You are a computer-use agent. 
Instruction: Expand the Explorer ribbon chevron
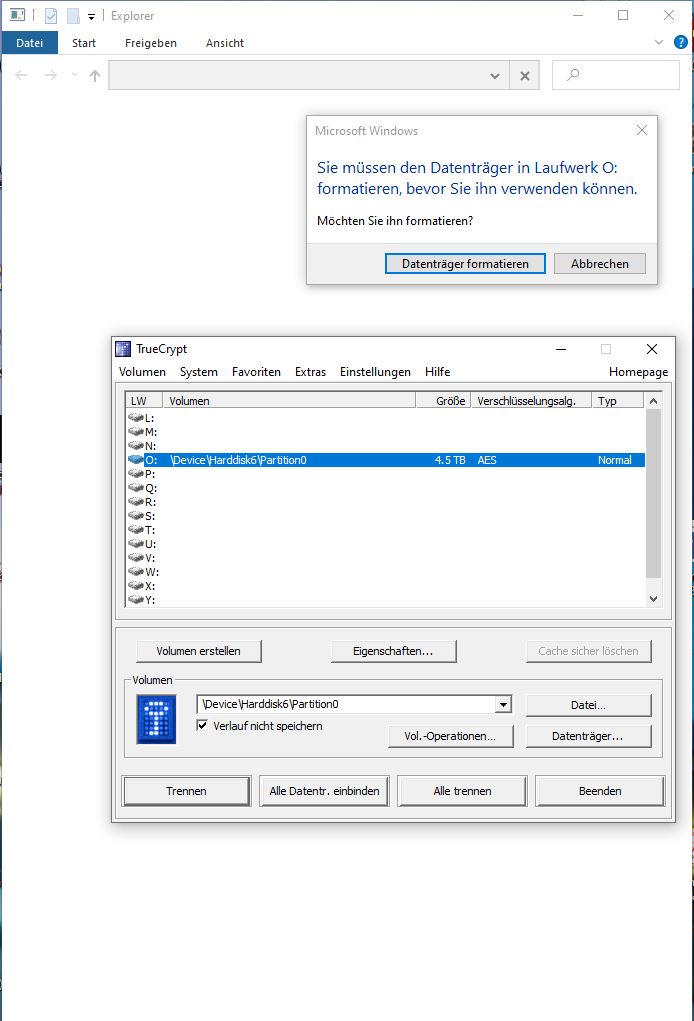(x=659, y=42)
